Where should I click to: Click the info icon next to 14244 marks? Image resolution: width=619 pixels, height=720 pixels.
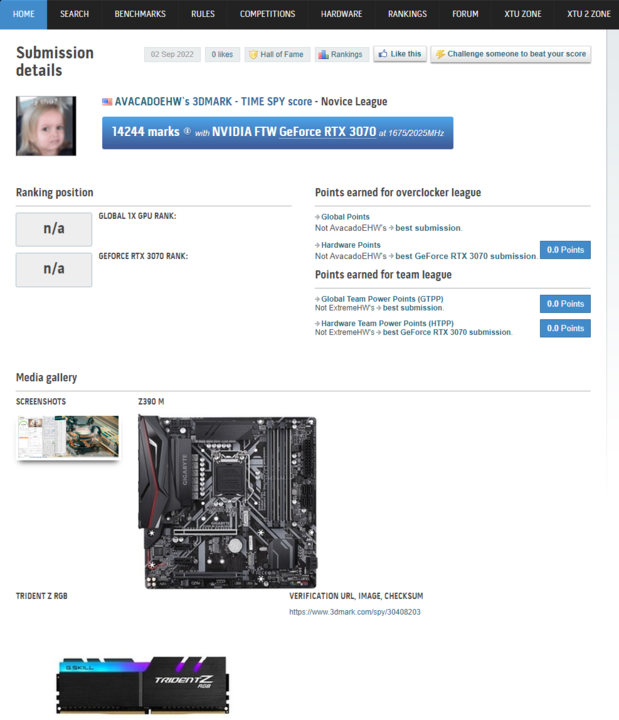pos(187,132)
